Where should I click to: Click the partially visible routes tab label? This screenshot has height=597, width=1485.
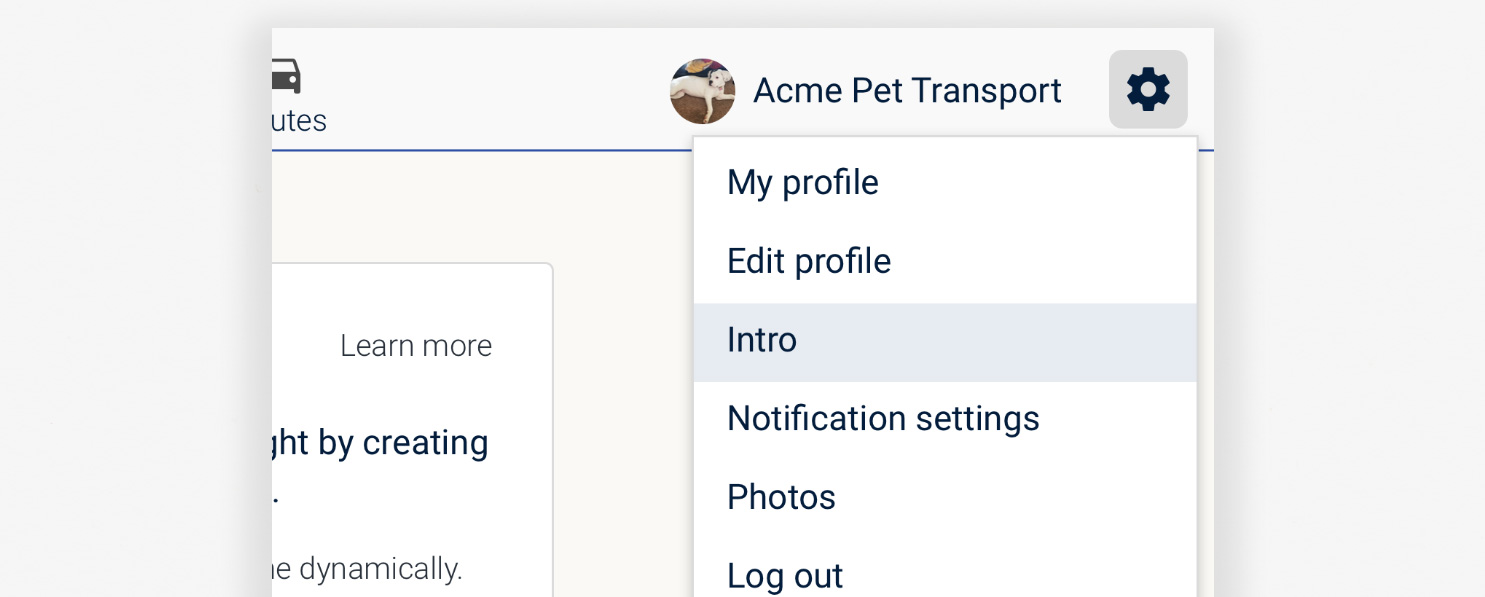click(299, 121)
